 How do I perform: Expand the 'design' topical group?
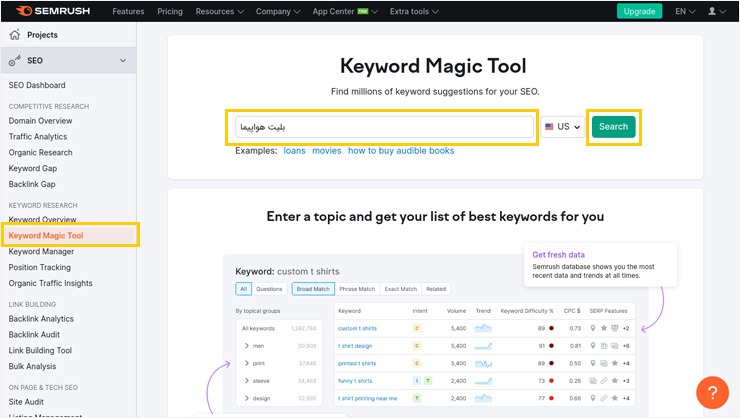tap(247, 398)
